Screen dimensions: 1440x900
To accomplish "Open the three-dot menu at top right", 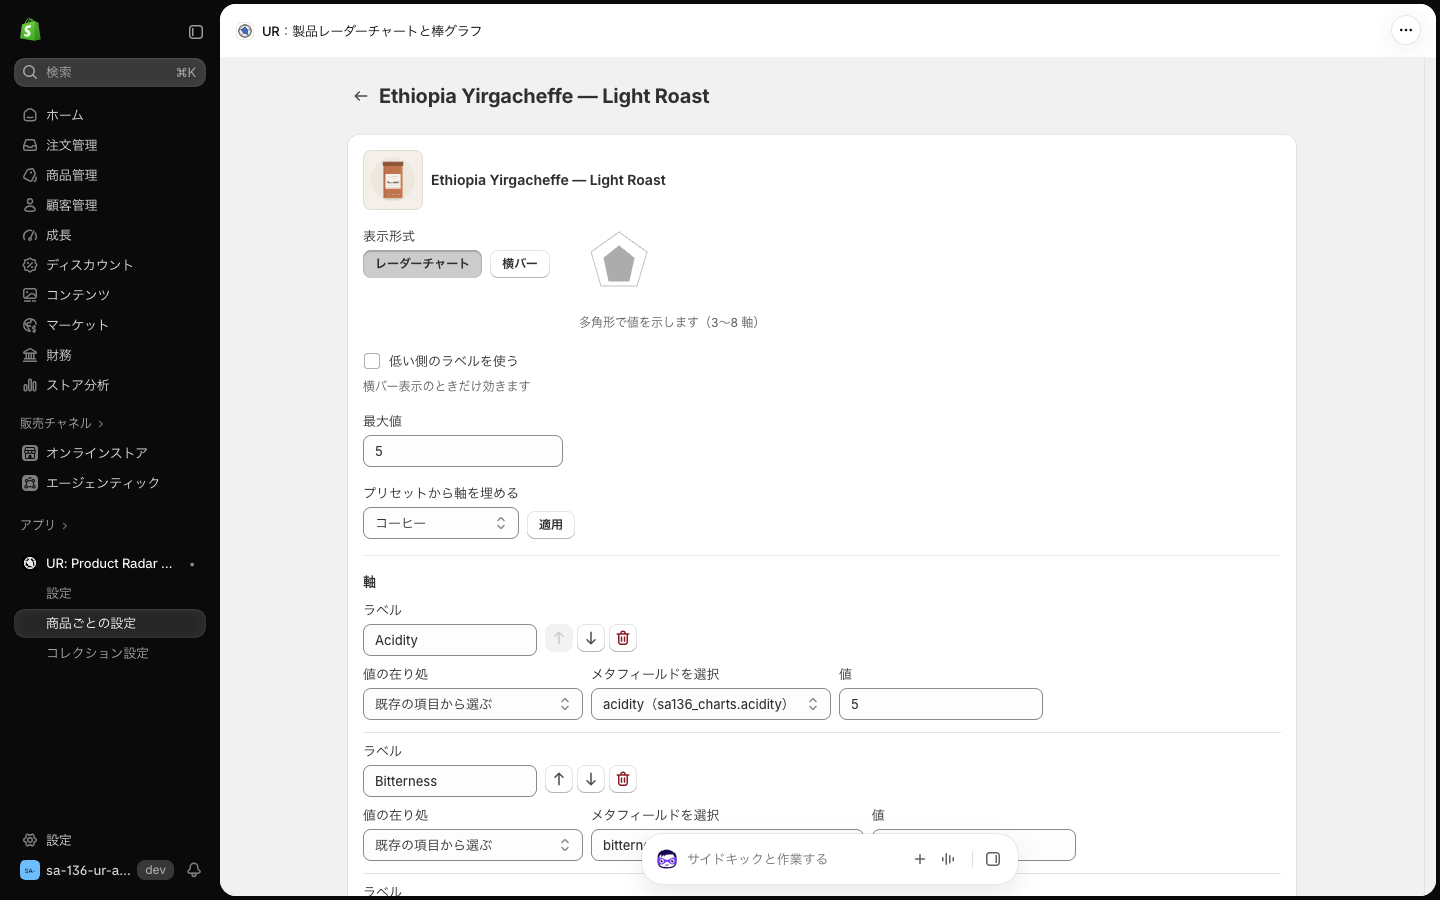I will tap(1406, 30).
